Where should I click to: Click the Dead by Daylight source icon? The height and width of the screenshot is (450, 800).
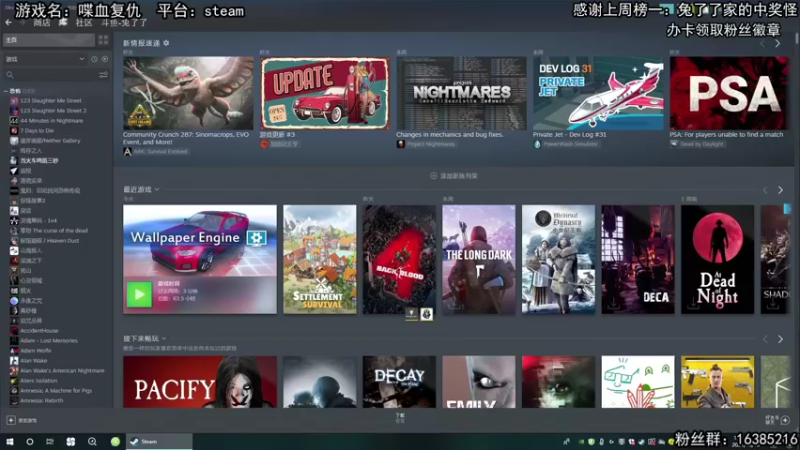point(674,144)
